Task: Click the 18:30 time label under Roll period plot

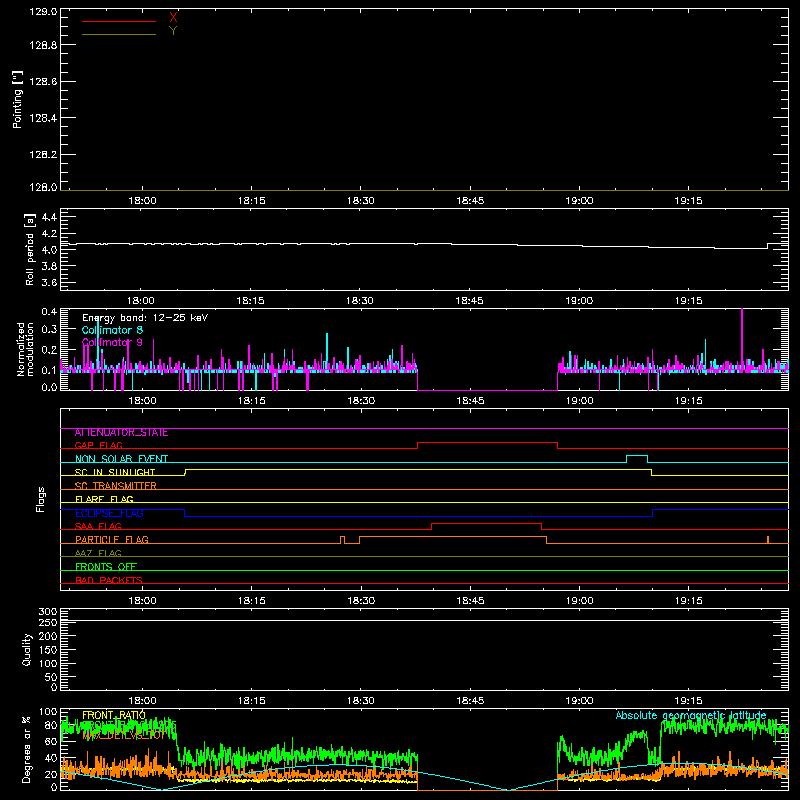Action: click(360, 301)
